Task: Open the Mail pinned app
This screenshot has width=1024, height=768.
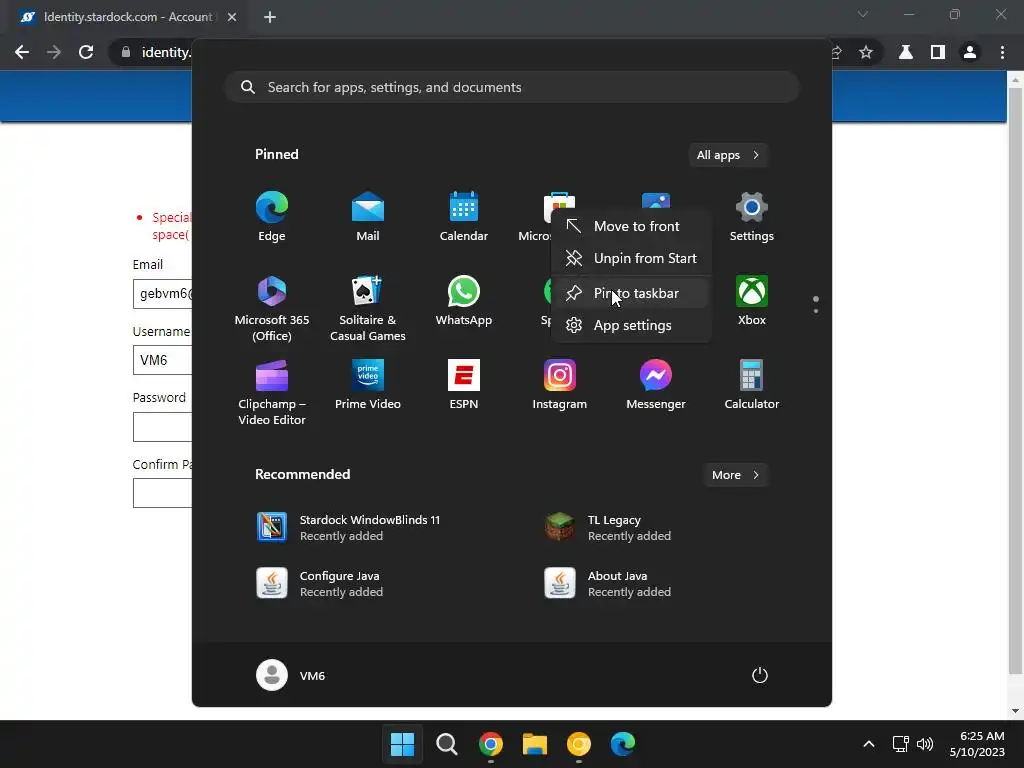Action: click(368, 217)
